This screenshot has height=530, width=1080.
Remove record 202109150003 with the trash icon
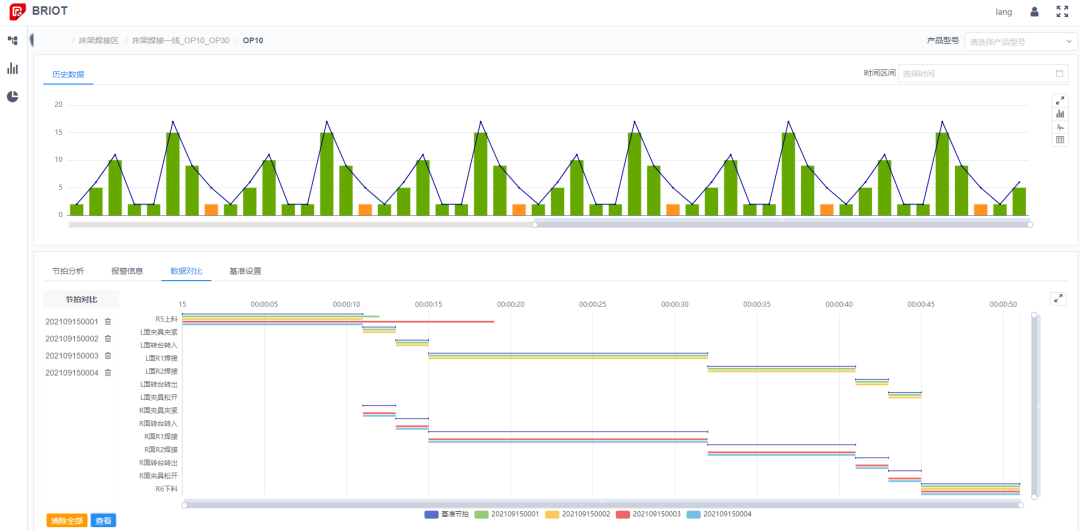tap(108, 356)
